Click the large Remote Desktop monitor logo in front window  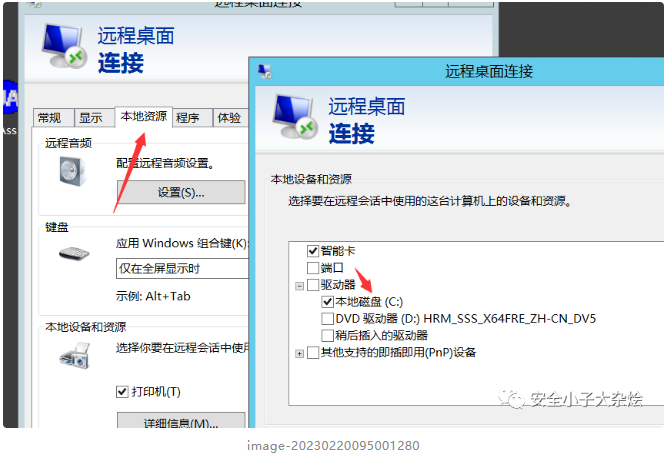[295, 117]
